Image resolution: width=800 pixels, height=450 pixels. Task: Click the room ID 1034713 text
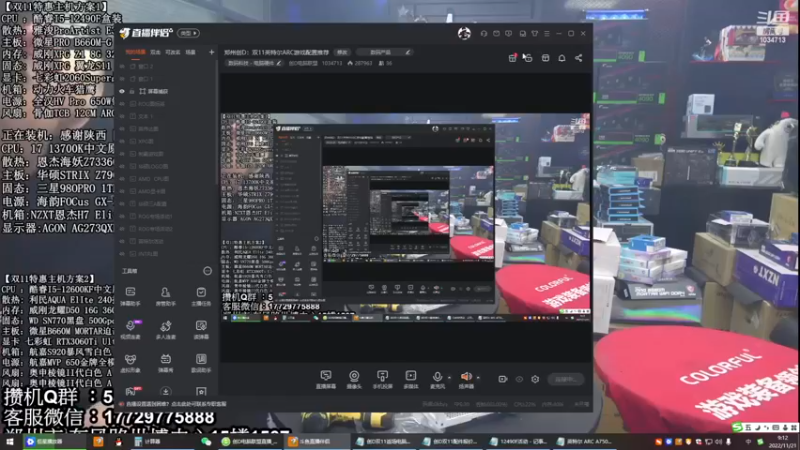pos(332,63)
